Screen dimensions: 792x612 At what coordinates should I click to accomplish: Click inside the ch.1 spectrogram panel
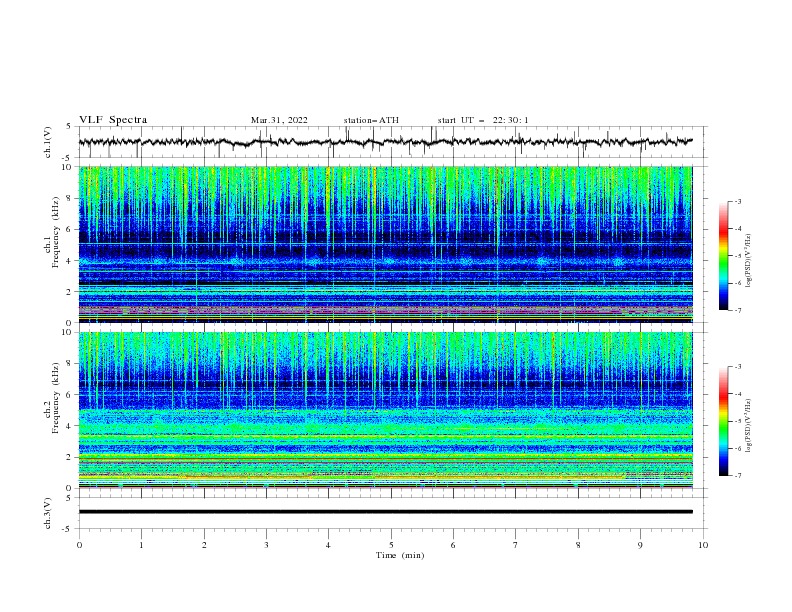[x=385, y=244]
